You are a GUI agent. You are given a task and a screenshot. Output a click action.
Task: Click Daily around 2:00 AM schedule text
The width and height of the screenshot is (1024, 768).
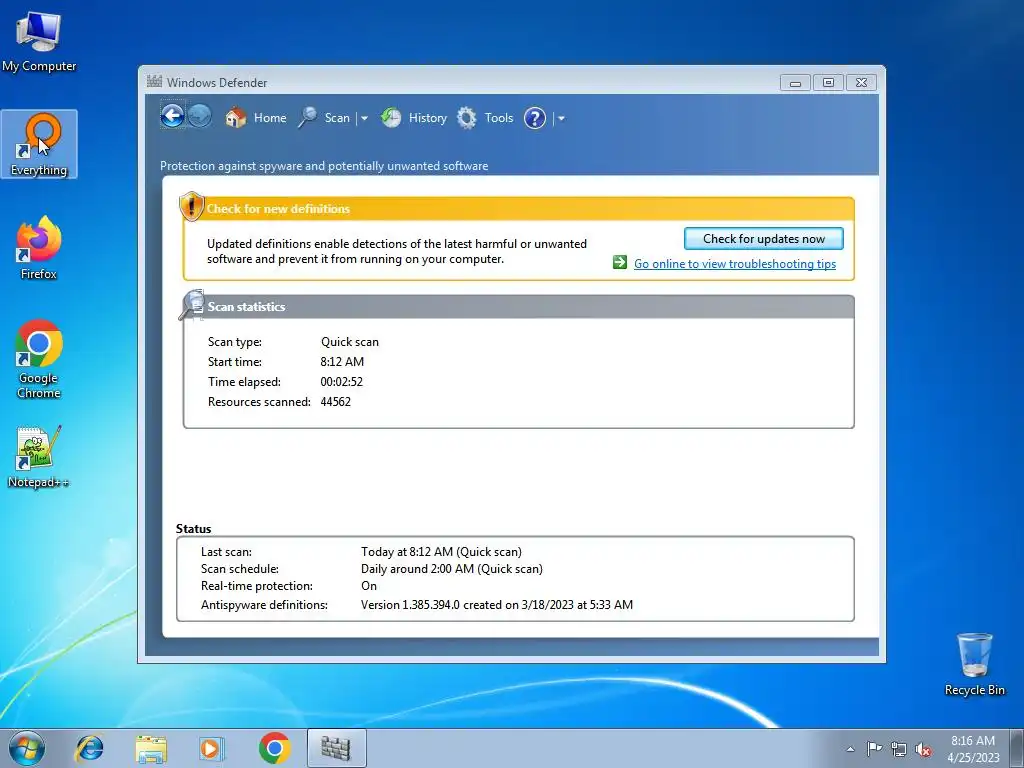(452, 569)
